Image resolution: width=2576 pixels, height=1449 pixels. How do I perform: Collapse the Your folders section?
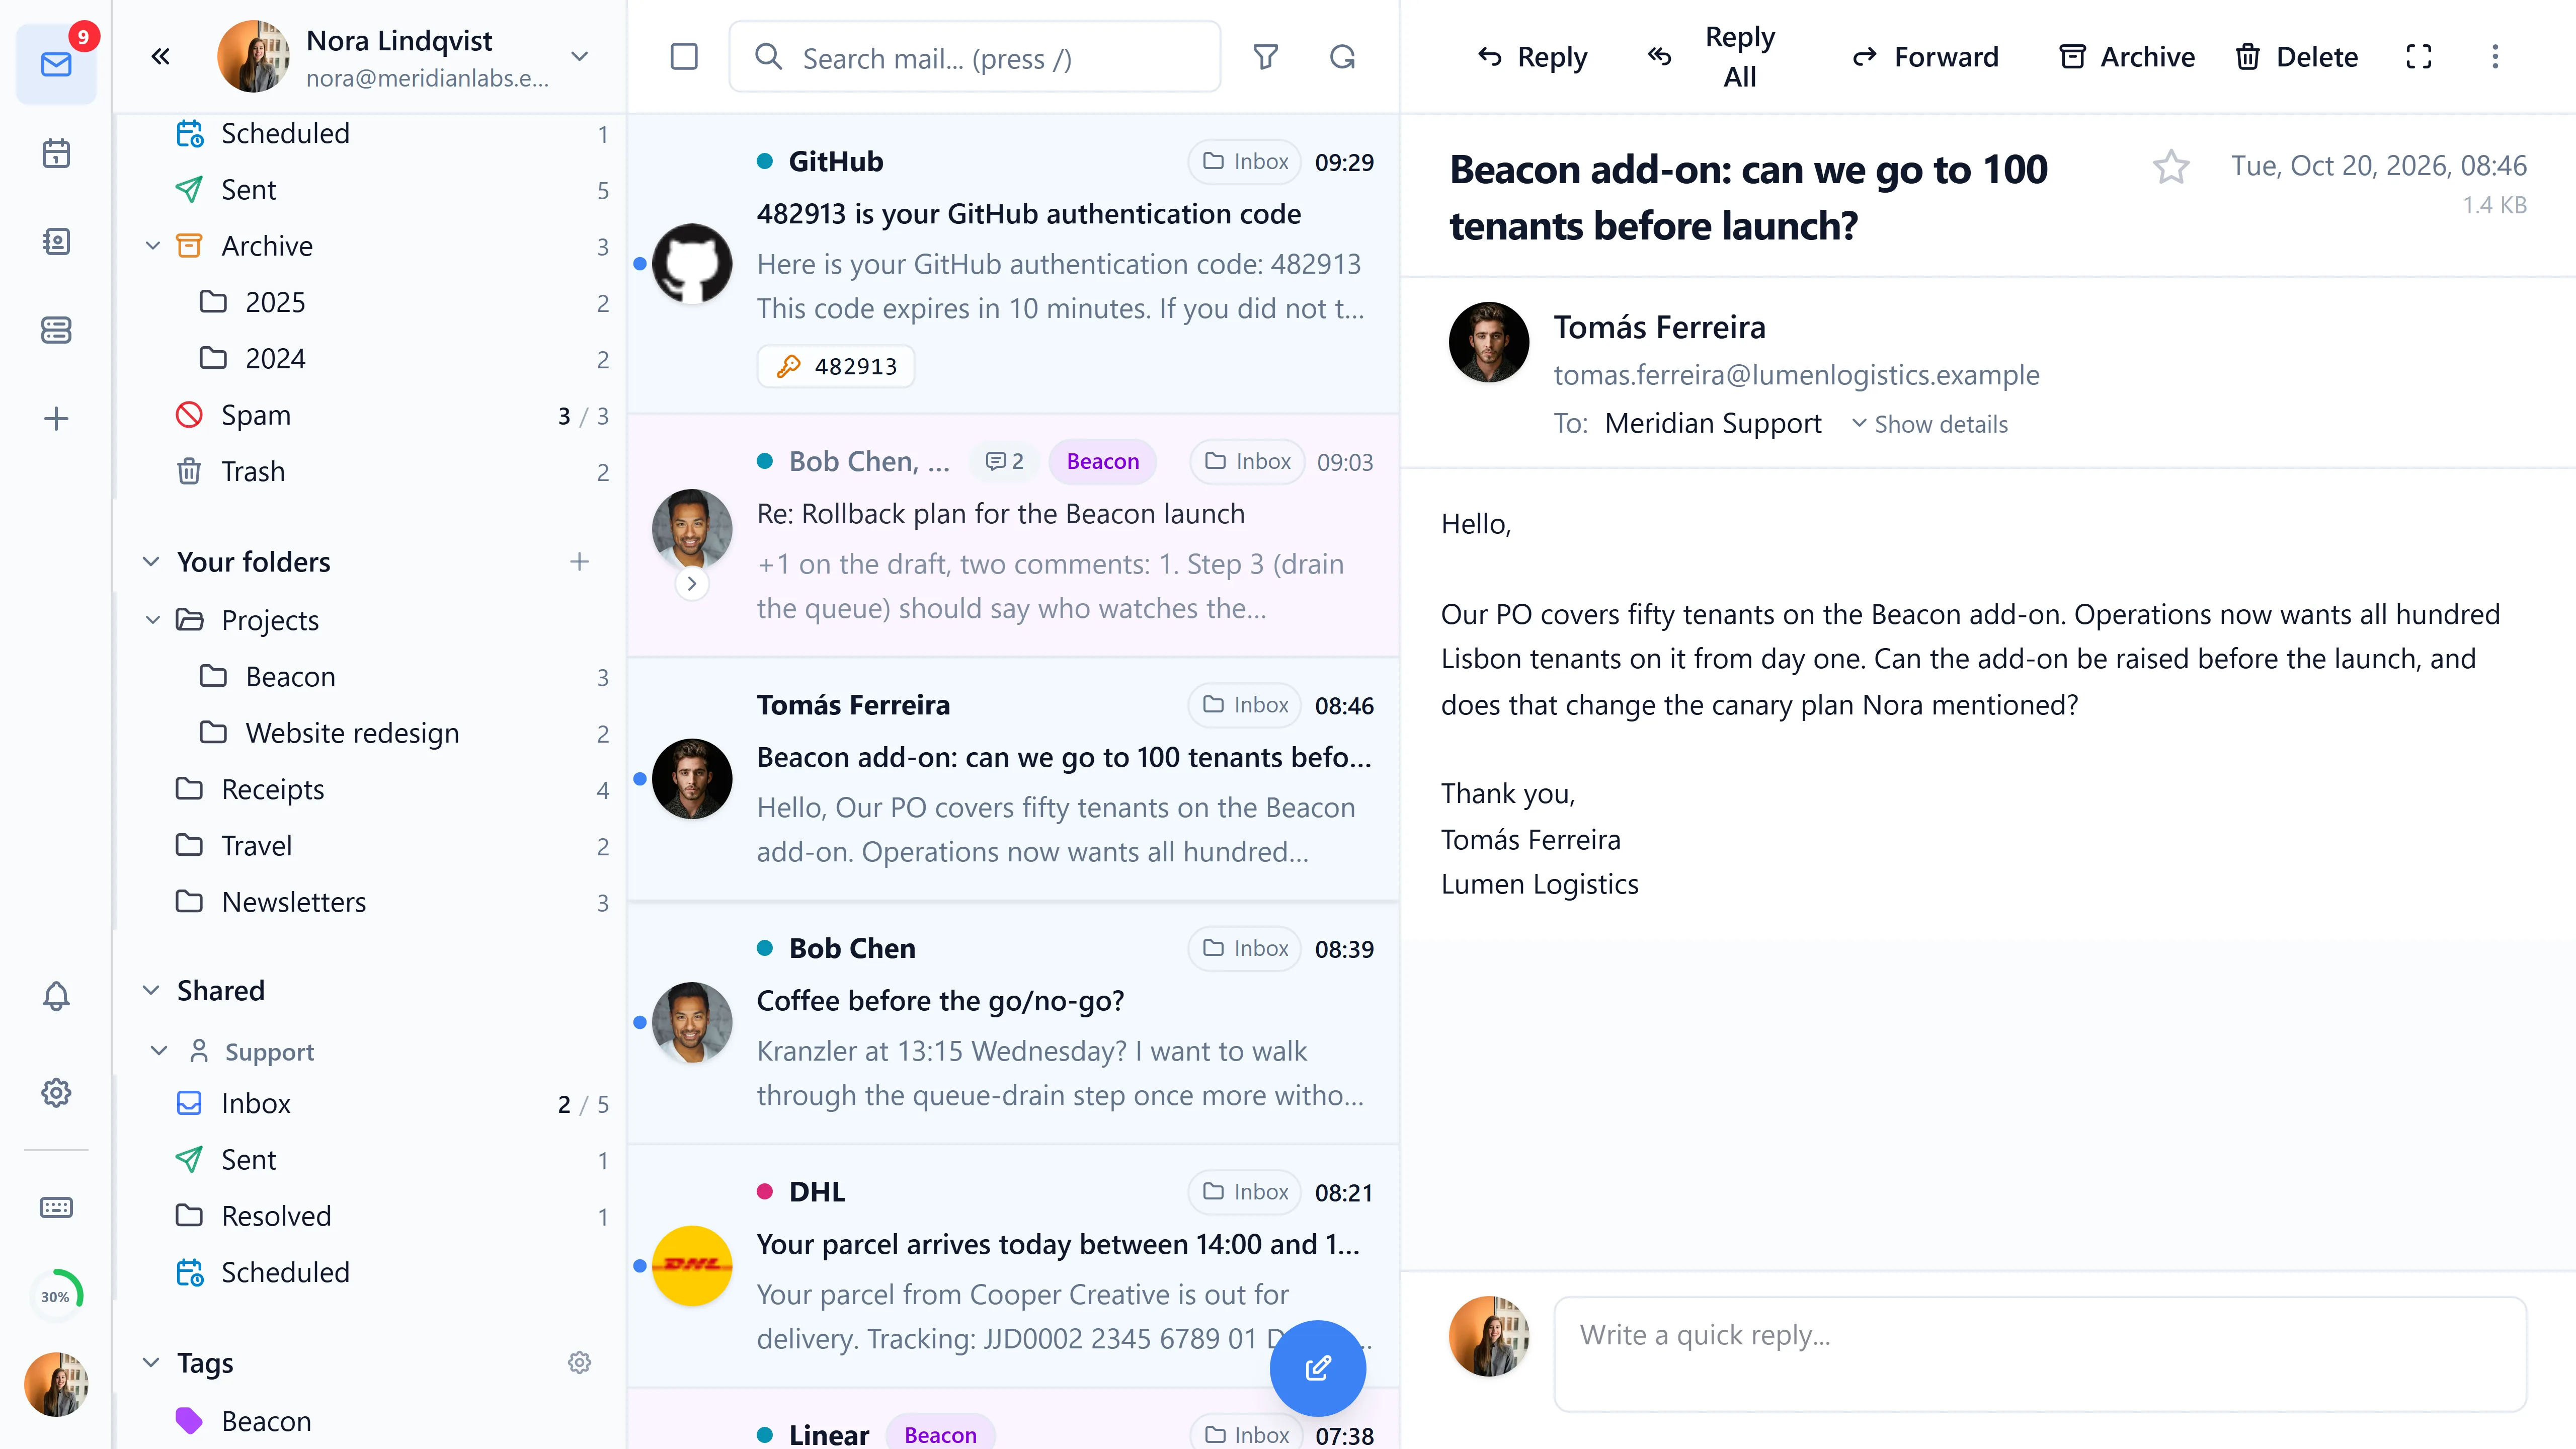[x=151, y=561]
